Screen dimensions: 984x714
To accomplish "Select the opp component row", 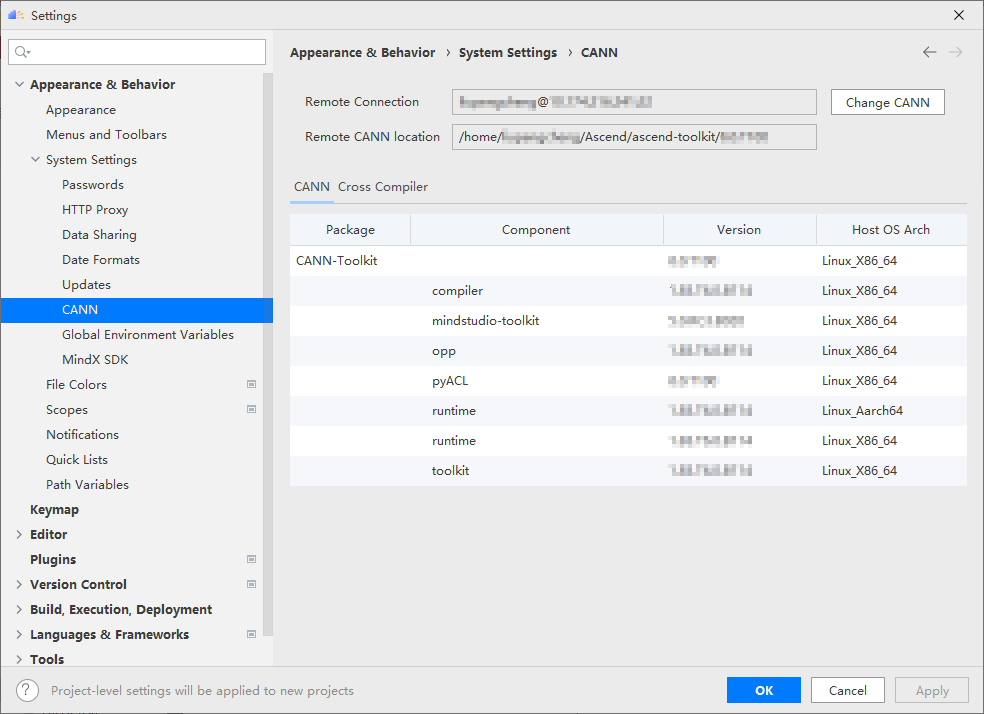I will (628, 351).
